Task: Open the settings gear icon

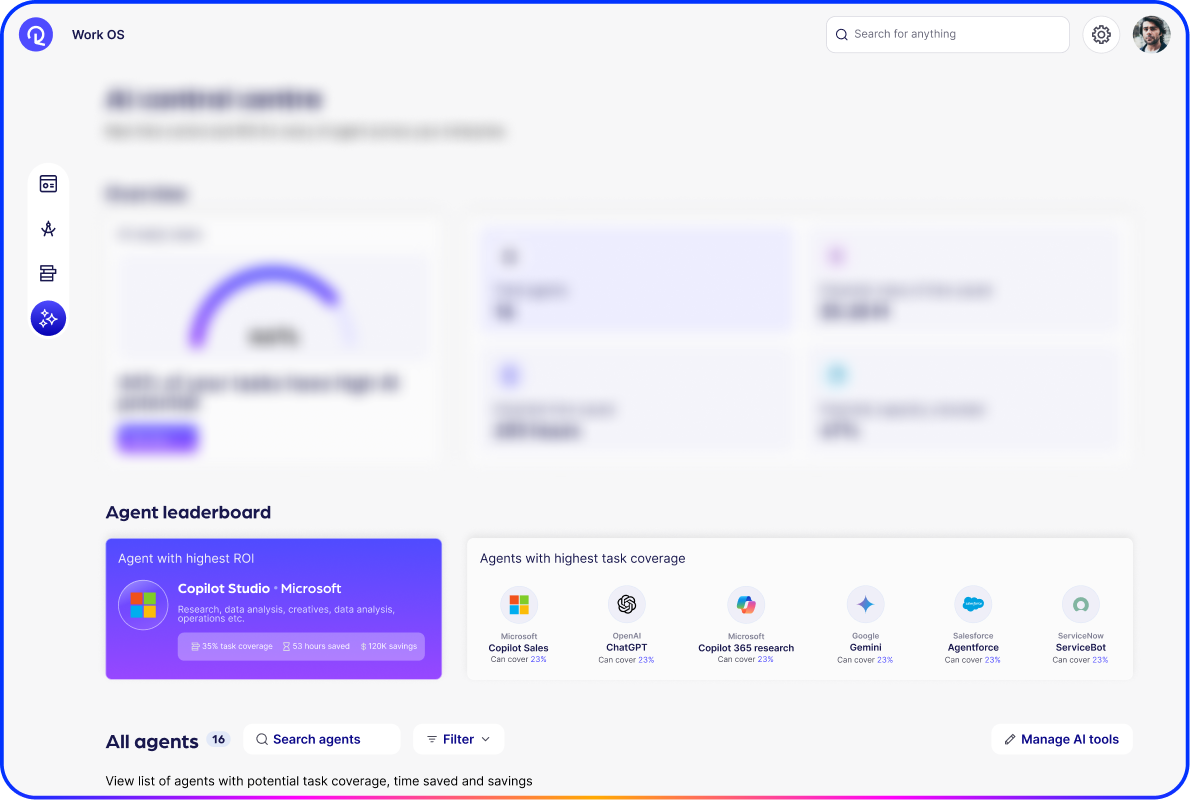Action: (x=1101, y=34)
